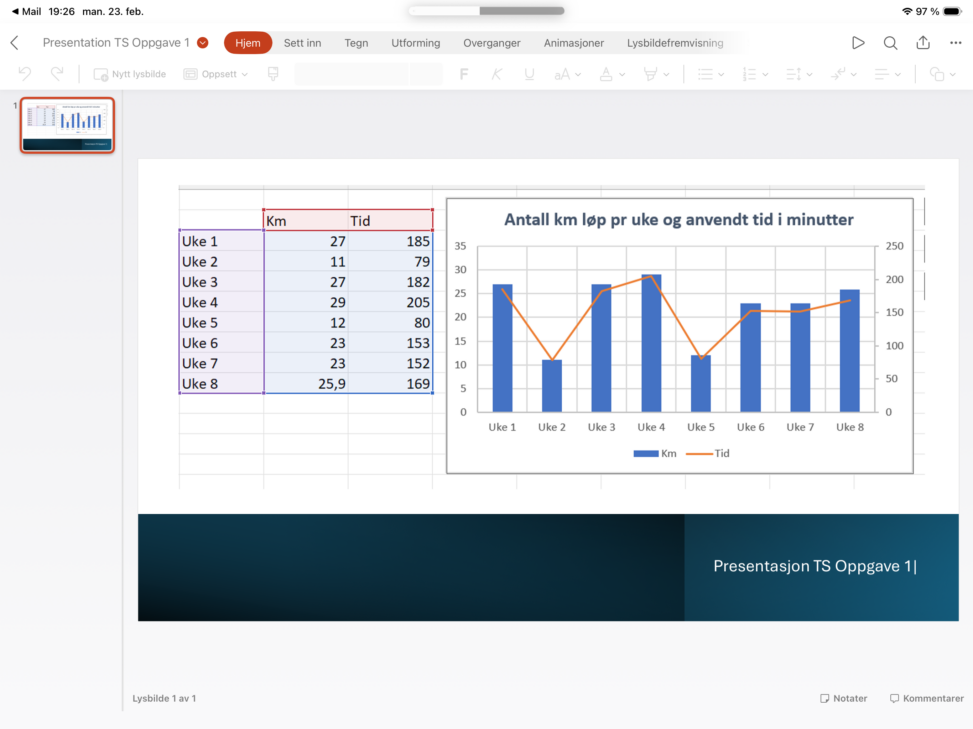Open Notater at the bottom

[x=843, y=698]
